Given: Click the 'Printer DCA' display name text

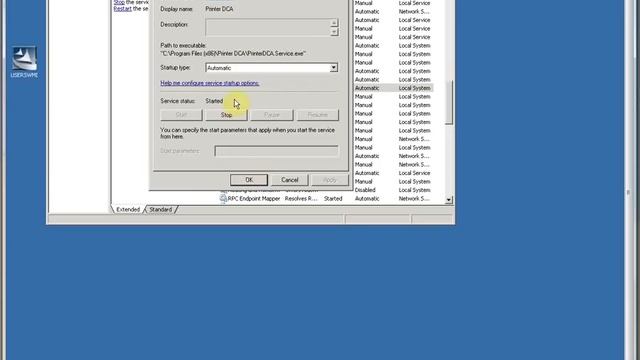Looking at the screenshot, I should point(219,9).
